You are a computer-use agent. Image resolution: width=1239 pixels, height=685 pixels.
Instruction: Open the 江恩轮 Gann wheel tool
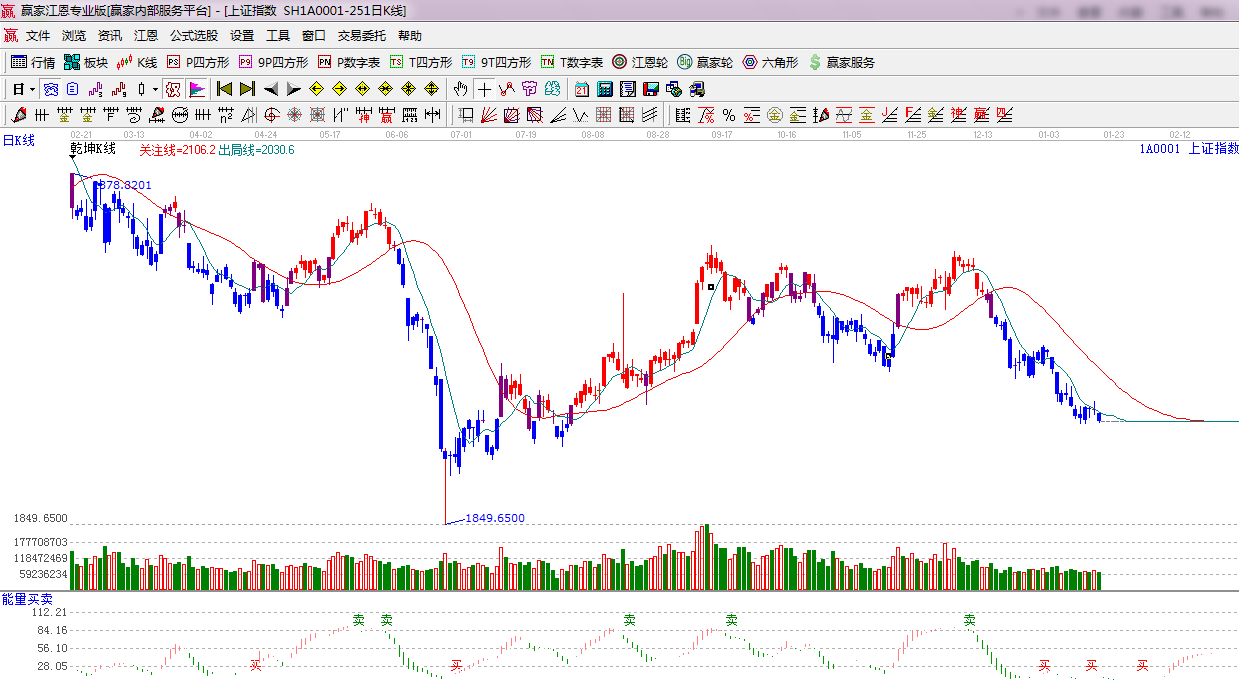tap(641, 62)
